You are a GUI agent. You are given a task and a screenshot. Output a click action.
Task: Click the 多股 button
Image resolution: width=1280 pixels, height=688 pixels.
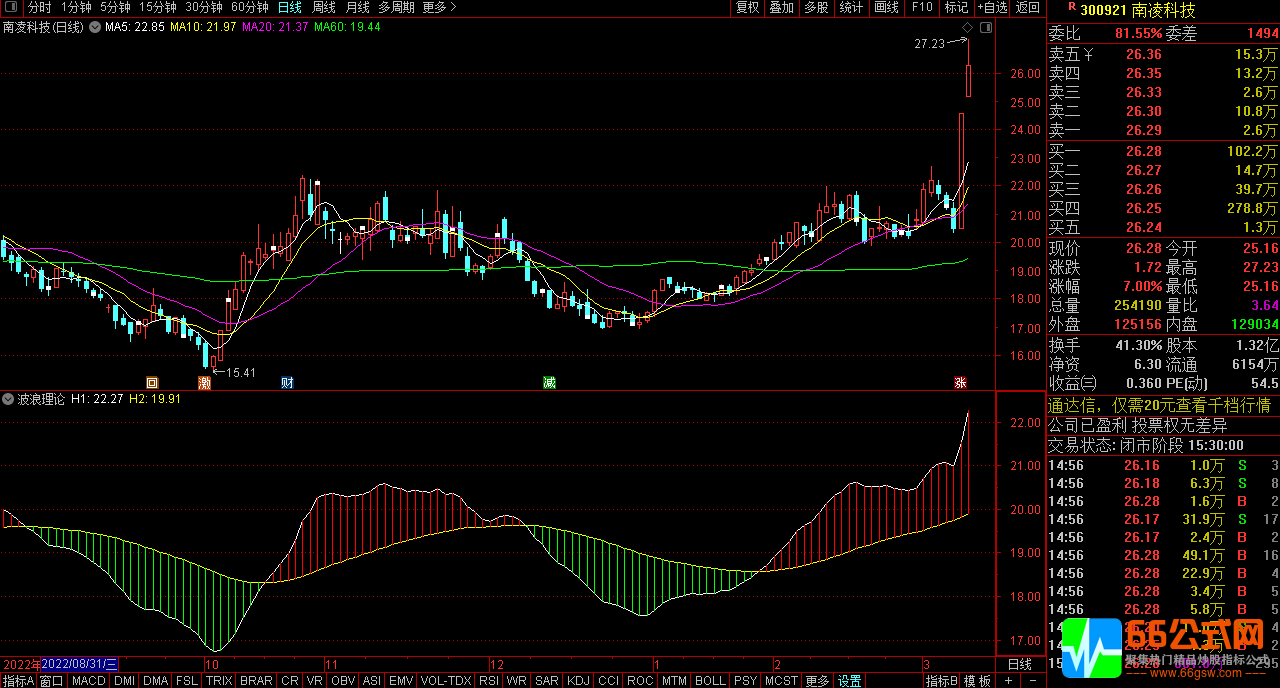816,7
